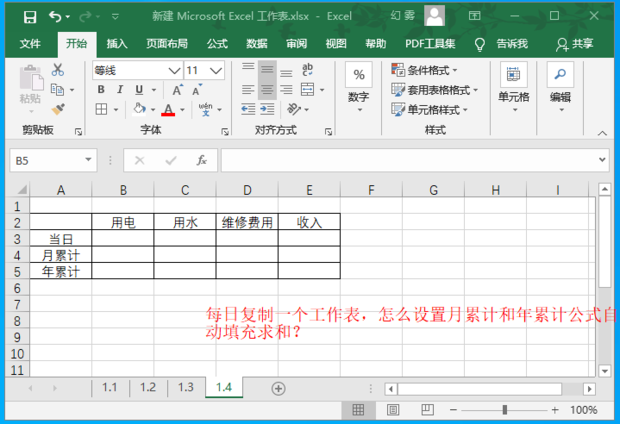Image resolution: width=620 pixels, height=424 pixels.
Task: Toggle Bold formatting
Action: coord(101,90)
